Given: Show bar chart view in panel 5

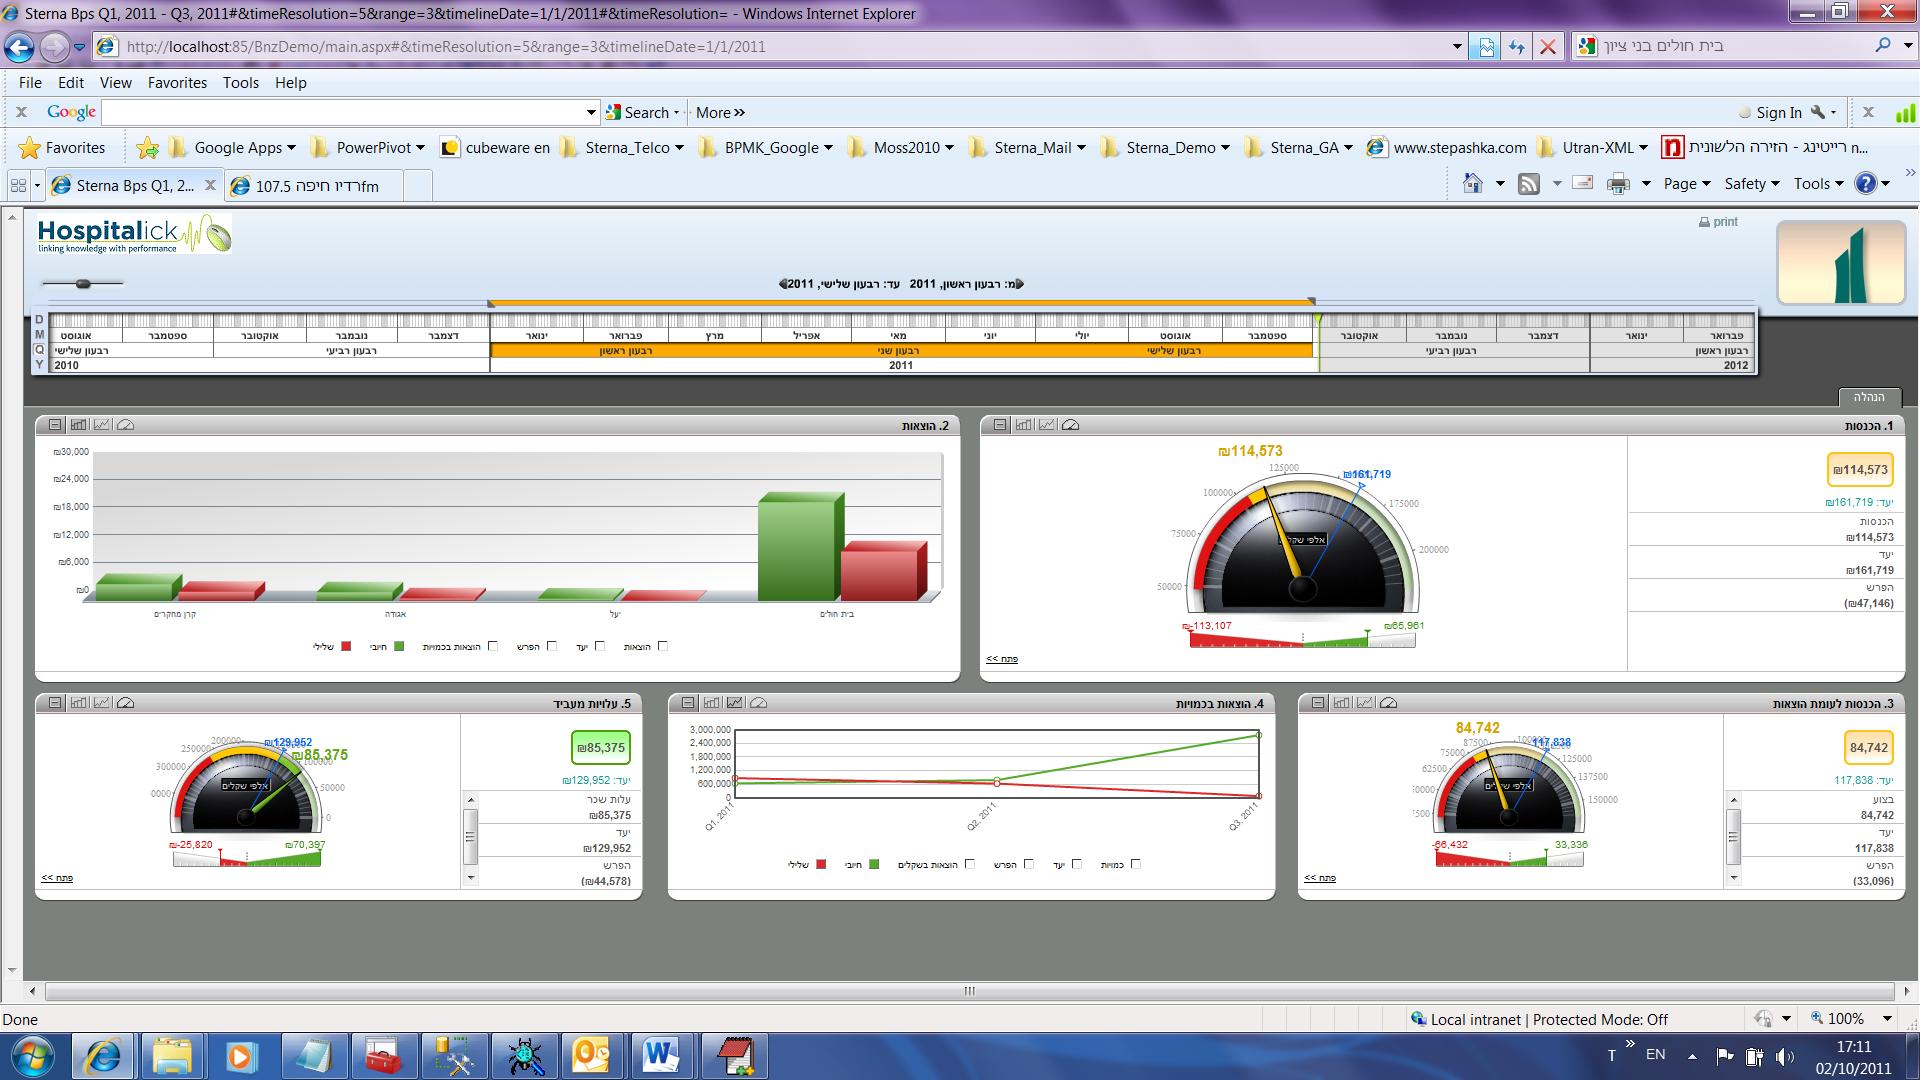Looking at the screenshot, I should 78,703.
